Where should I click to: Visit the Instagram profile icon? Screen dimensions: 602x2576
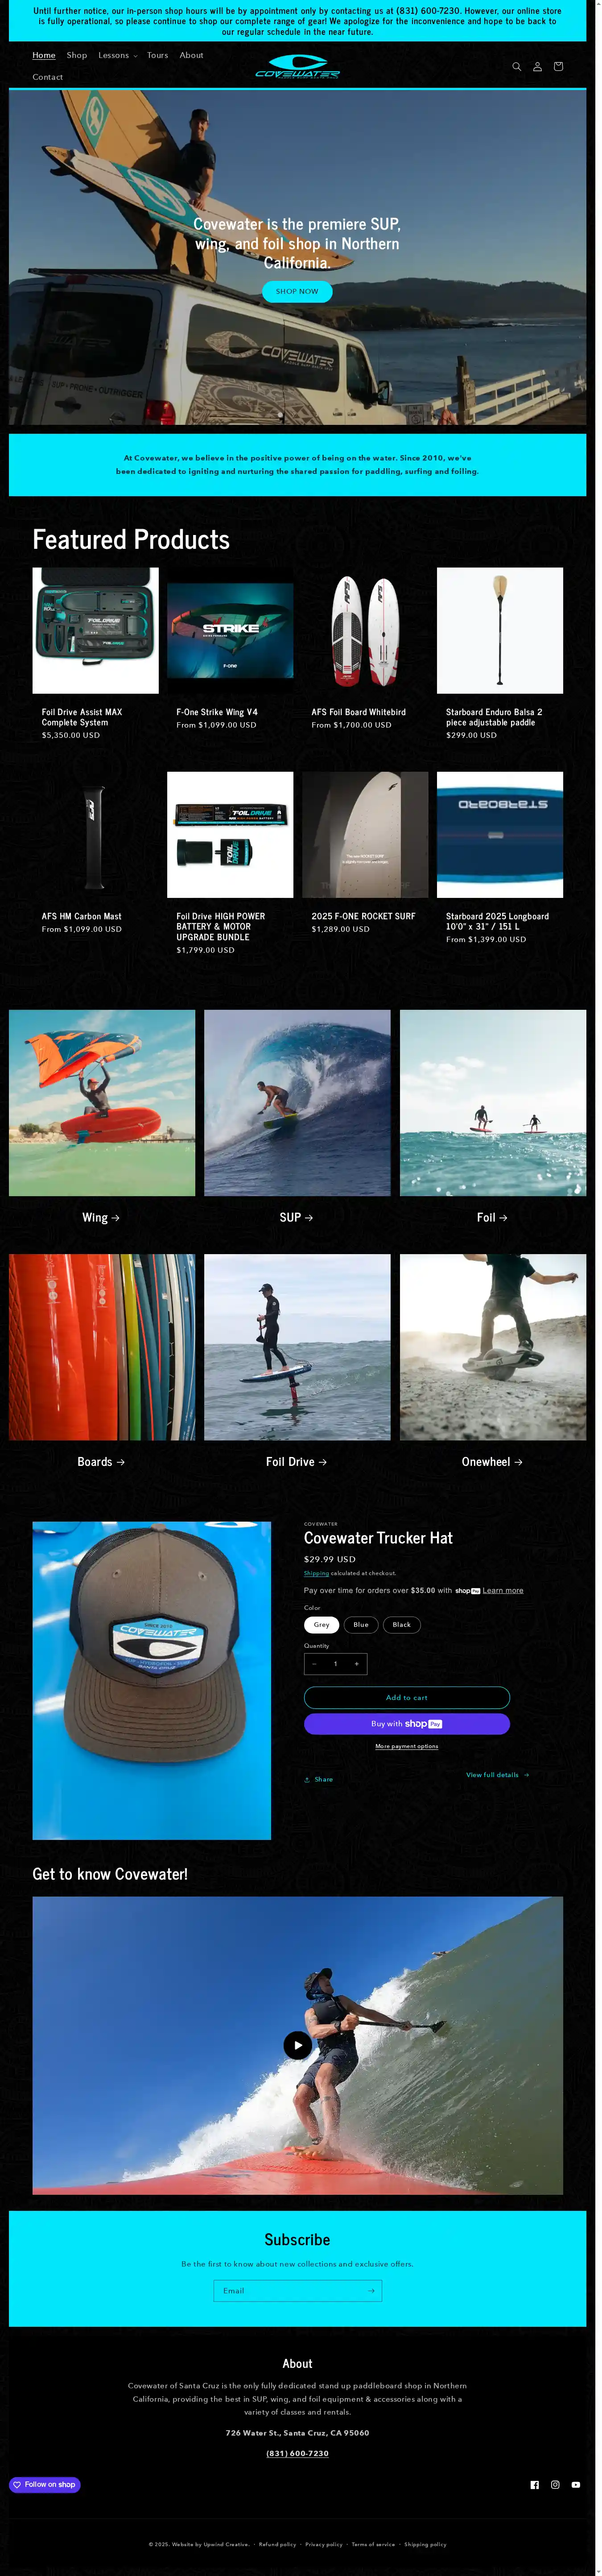tap(555, 2484)
